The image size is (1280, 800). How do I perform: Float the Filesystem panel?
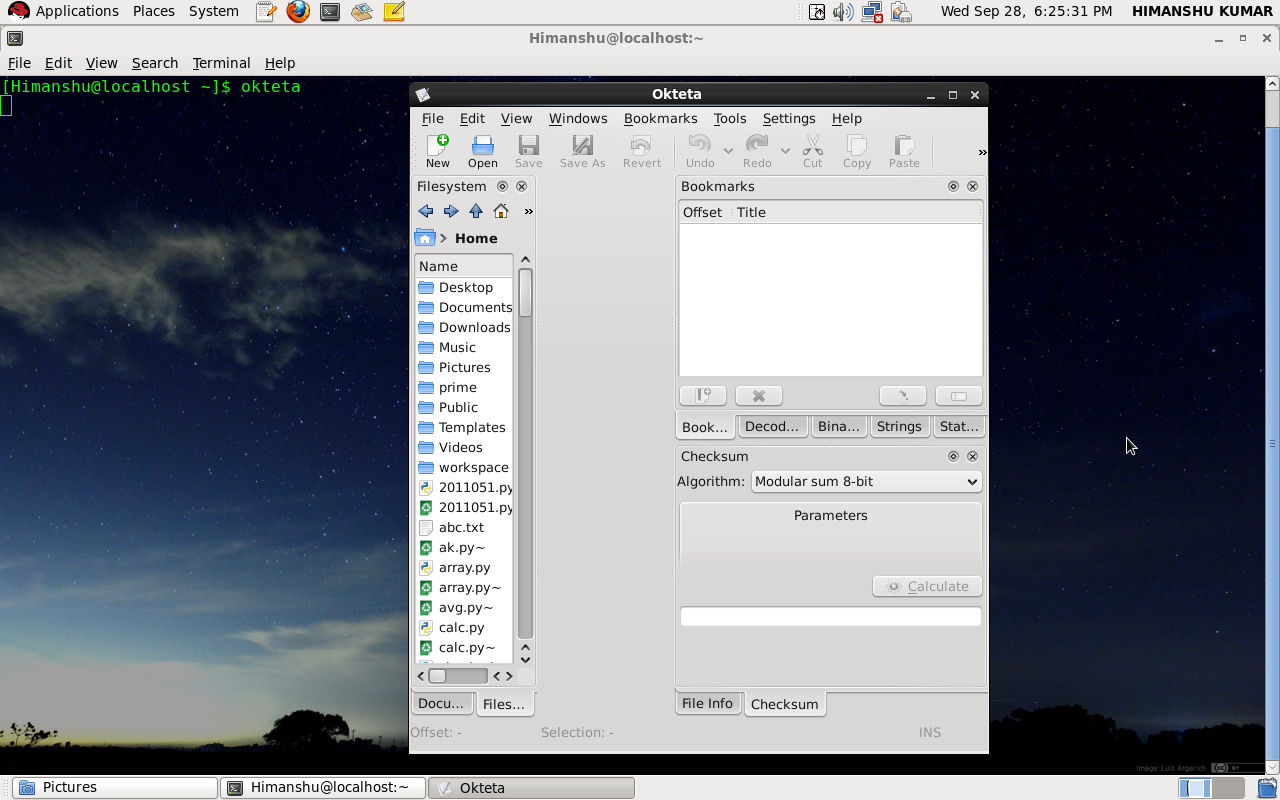tap(502, 186)
